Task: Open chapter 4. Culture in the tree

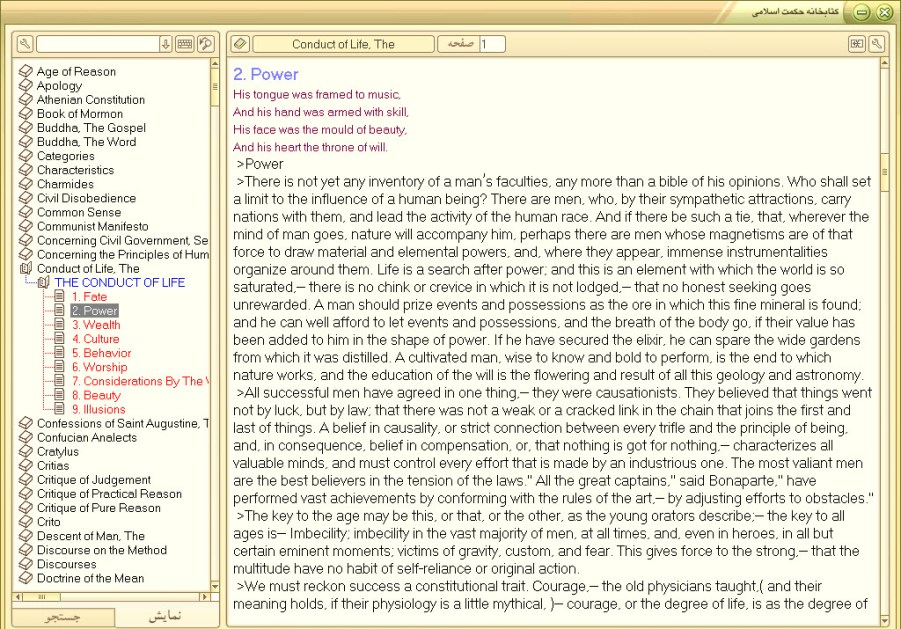Action: pos(95,339)
